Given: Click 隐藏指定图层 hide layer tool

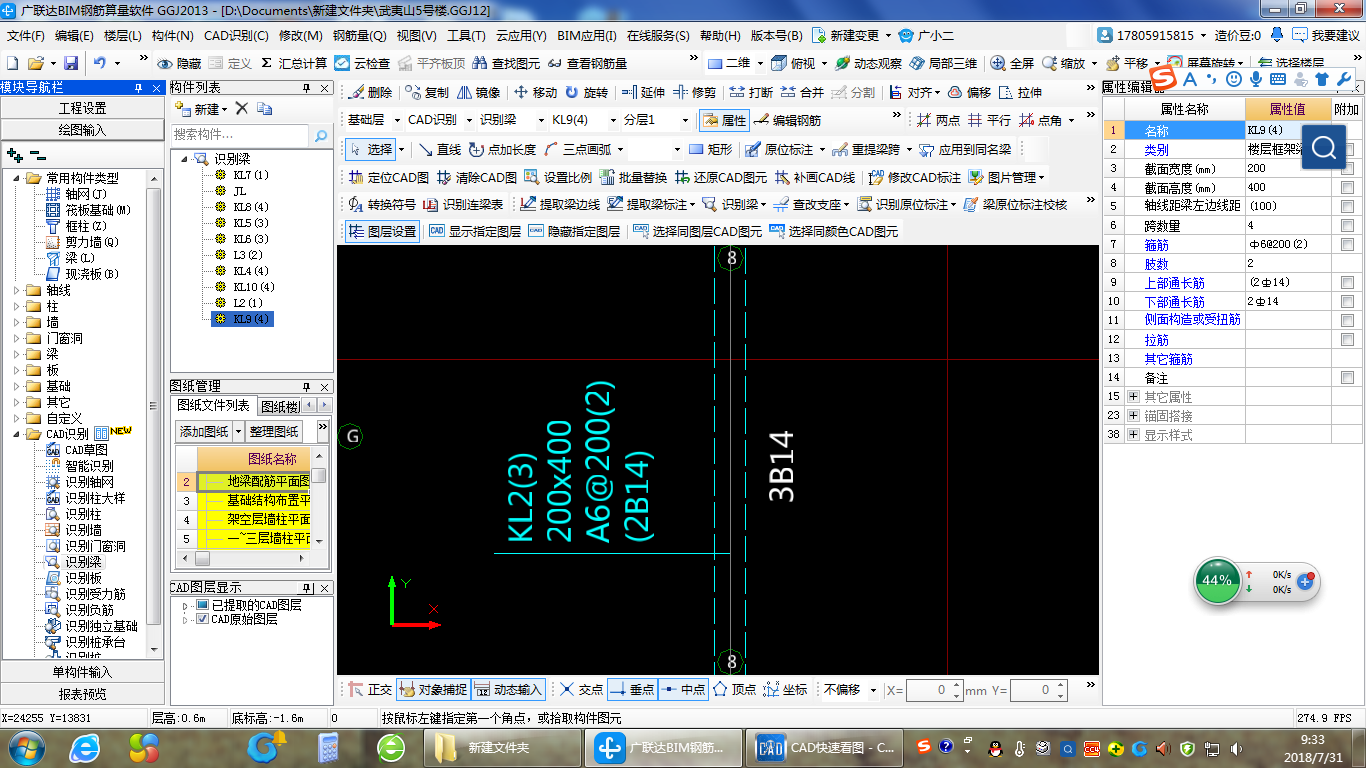Looking at the screenshot, I should [574, 231].
